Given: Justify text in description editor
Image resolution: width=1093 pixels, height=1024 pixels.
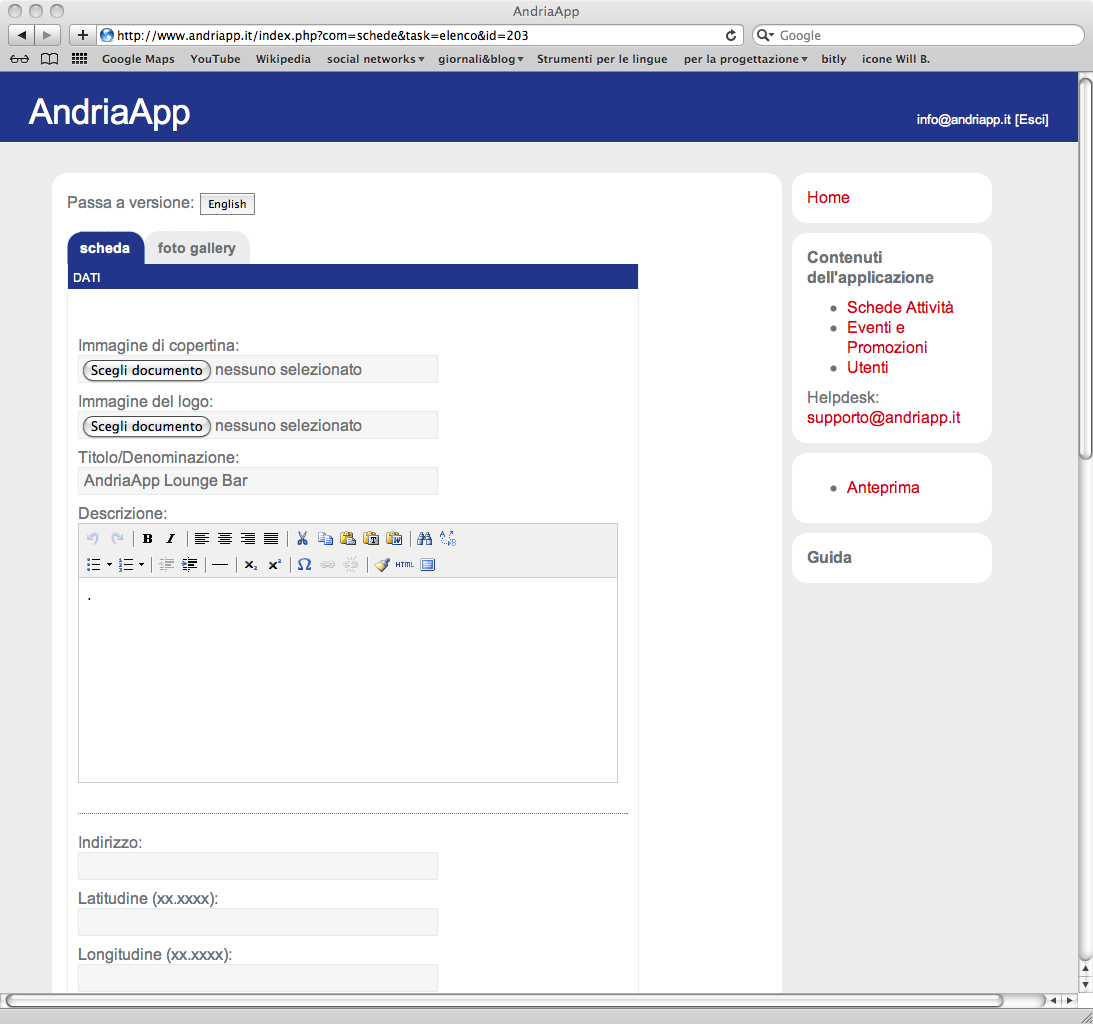Looking at the screenshot, I should 271,538.
